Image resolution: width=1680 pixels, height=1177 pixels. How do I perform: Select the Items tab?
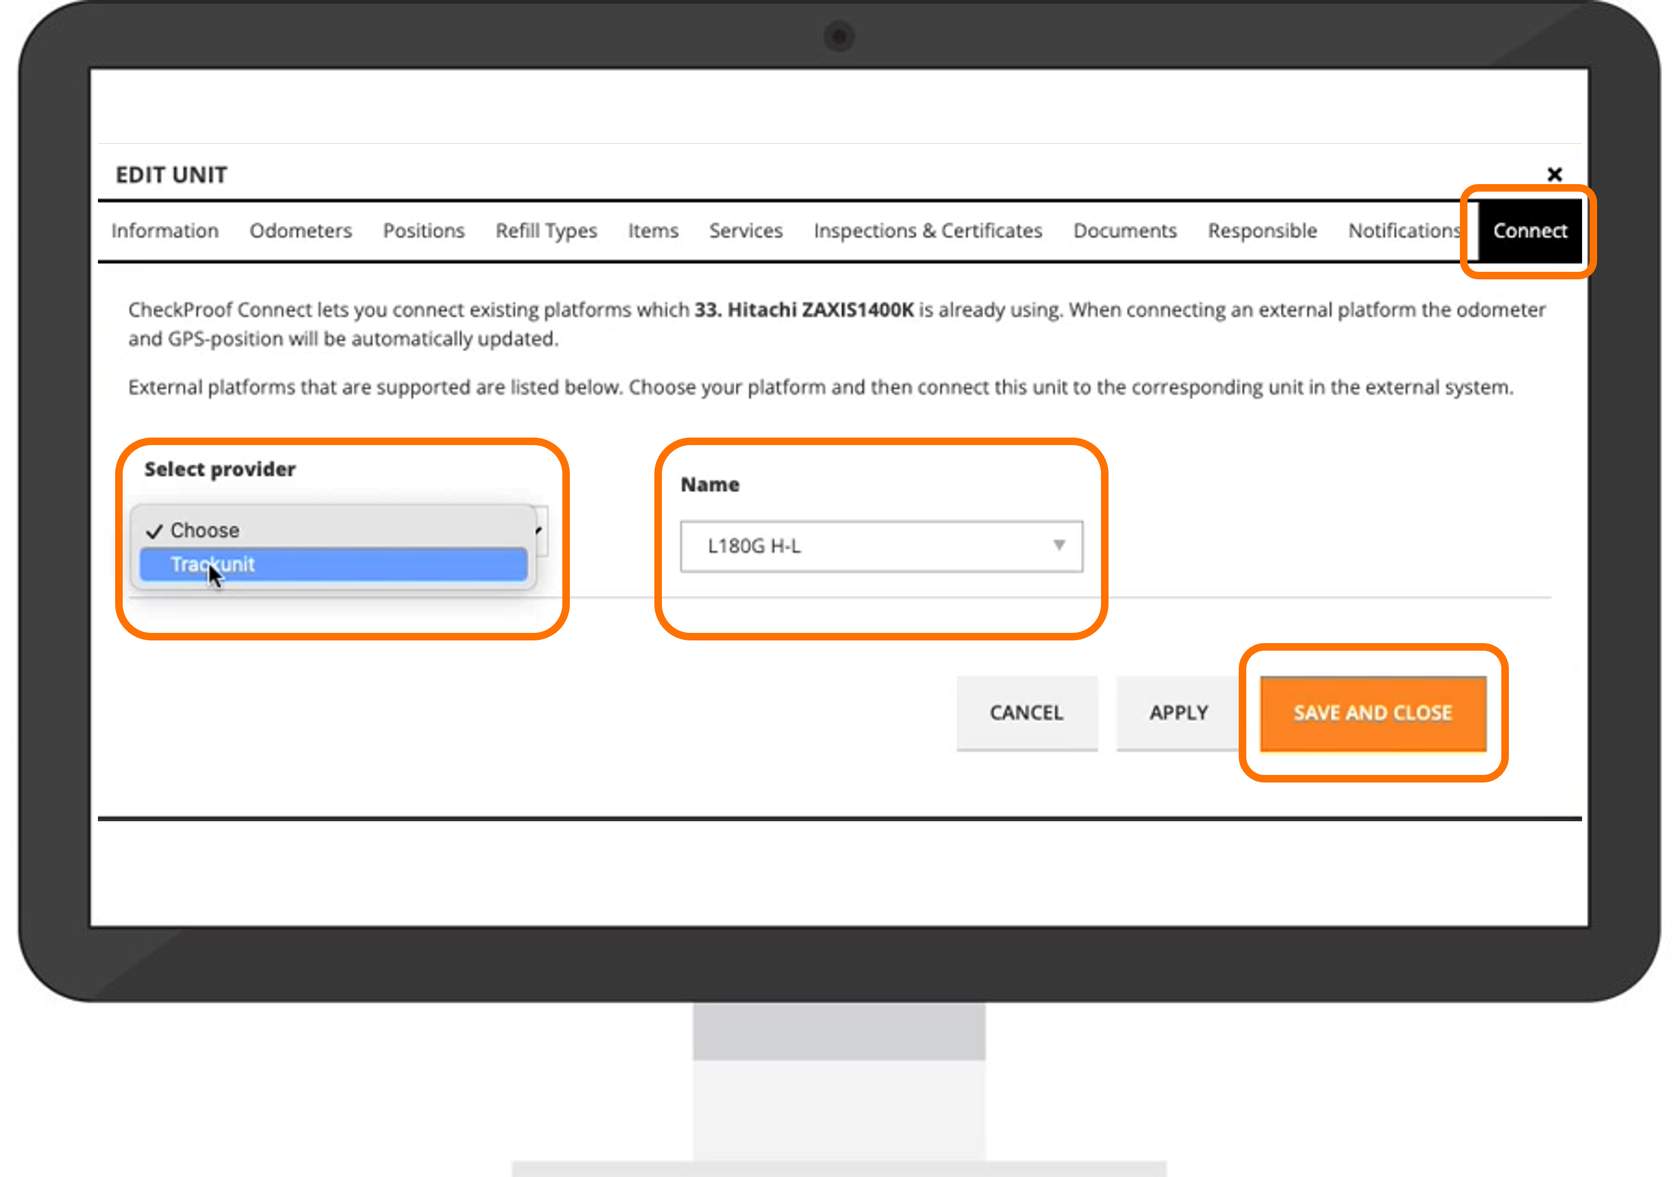click(x=653, y=231)
